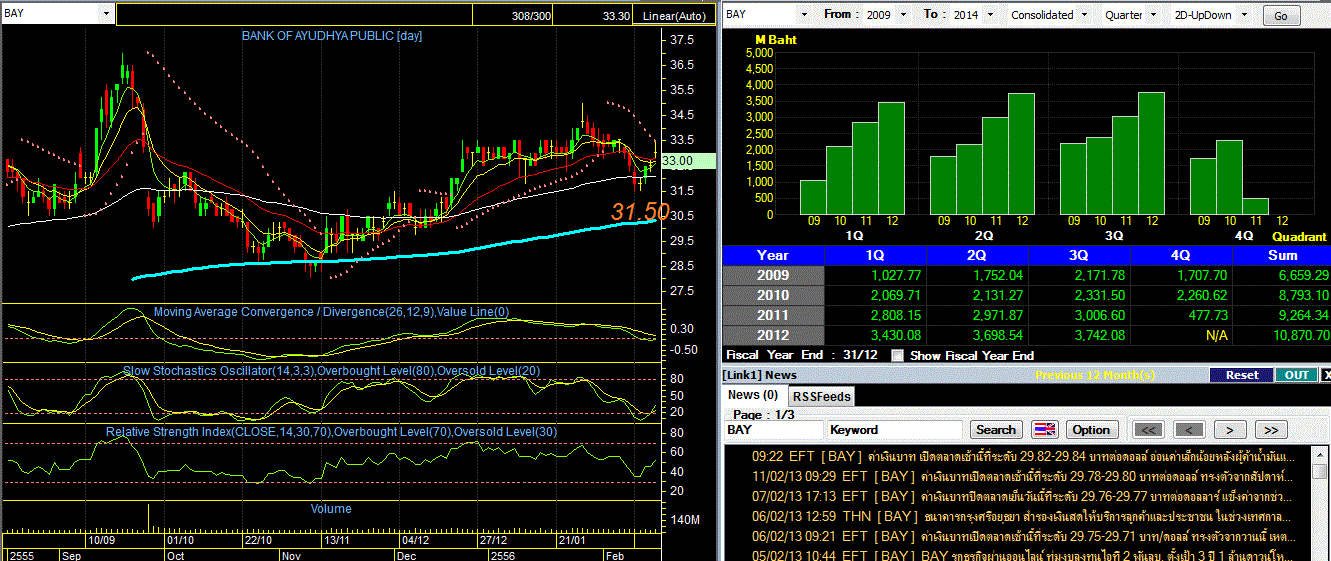Image resolution: width=1331 pixels, height=561 pixels.
Task: Open the 2D-UpDown chart style dropdown
Action: [1243, 15]
